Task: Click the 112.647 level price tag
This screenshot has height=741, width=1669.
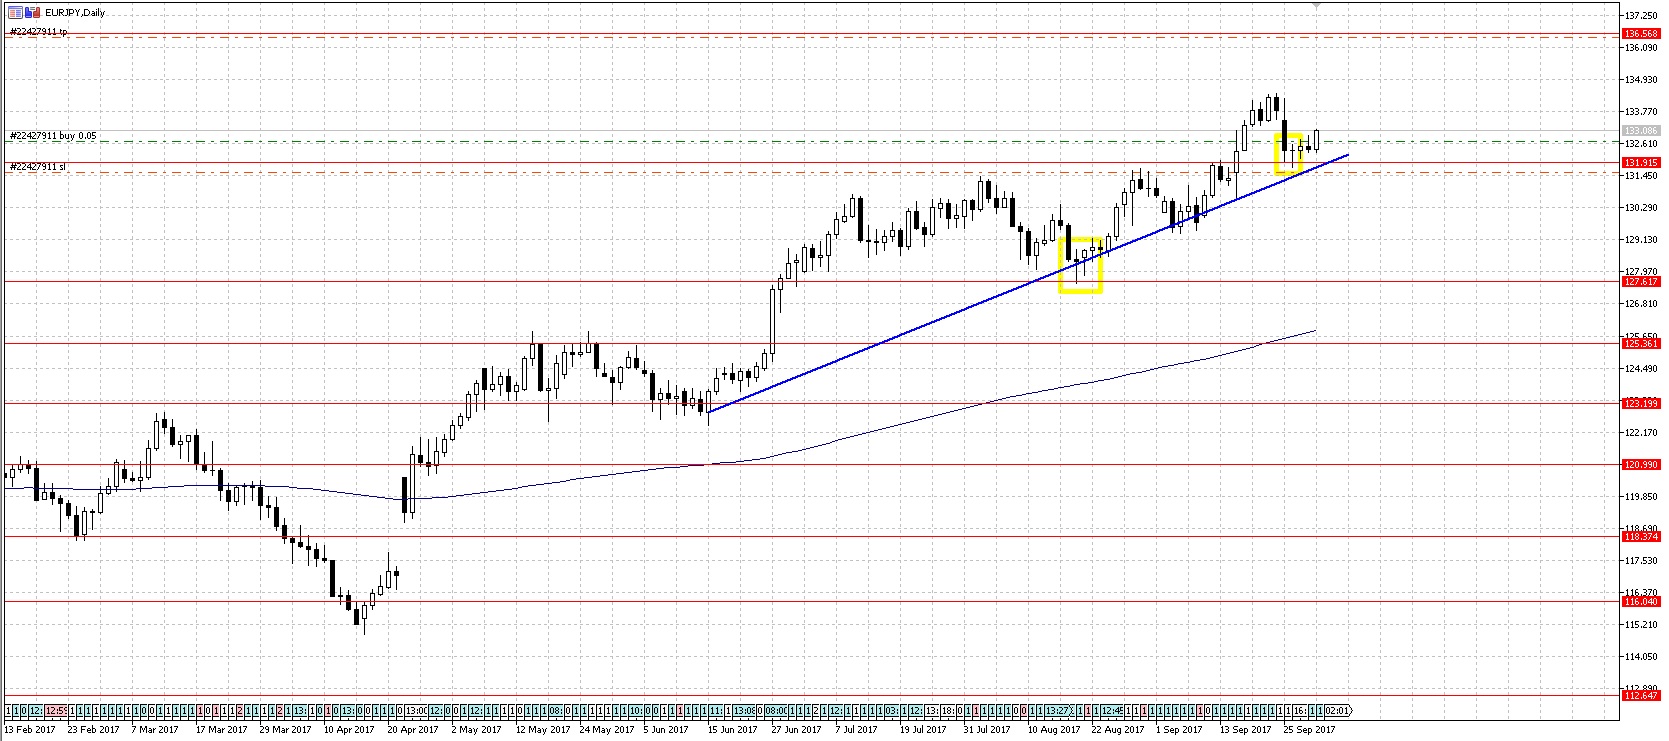Action: point(1643,695)
